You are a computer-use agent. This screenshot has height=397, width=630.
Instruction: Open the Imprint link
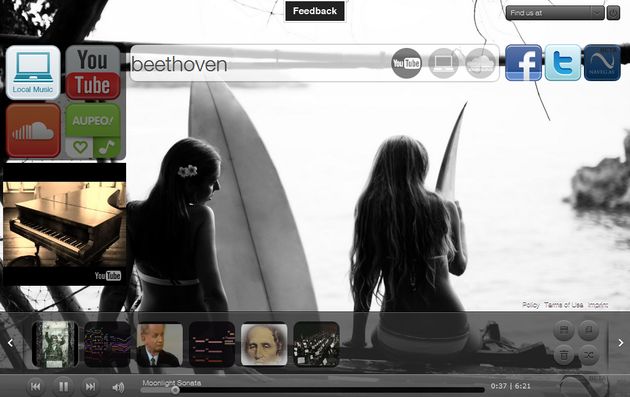[x=598, y=305]
